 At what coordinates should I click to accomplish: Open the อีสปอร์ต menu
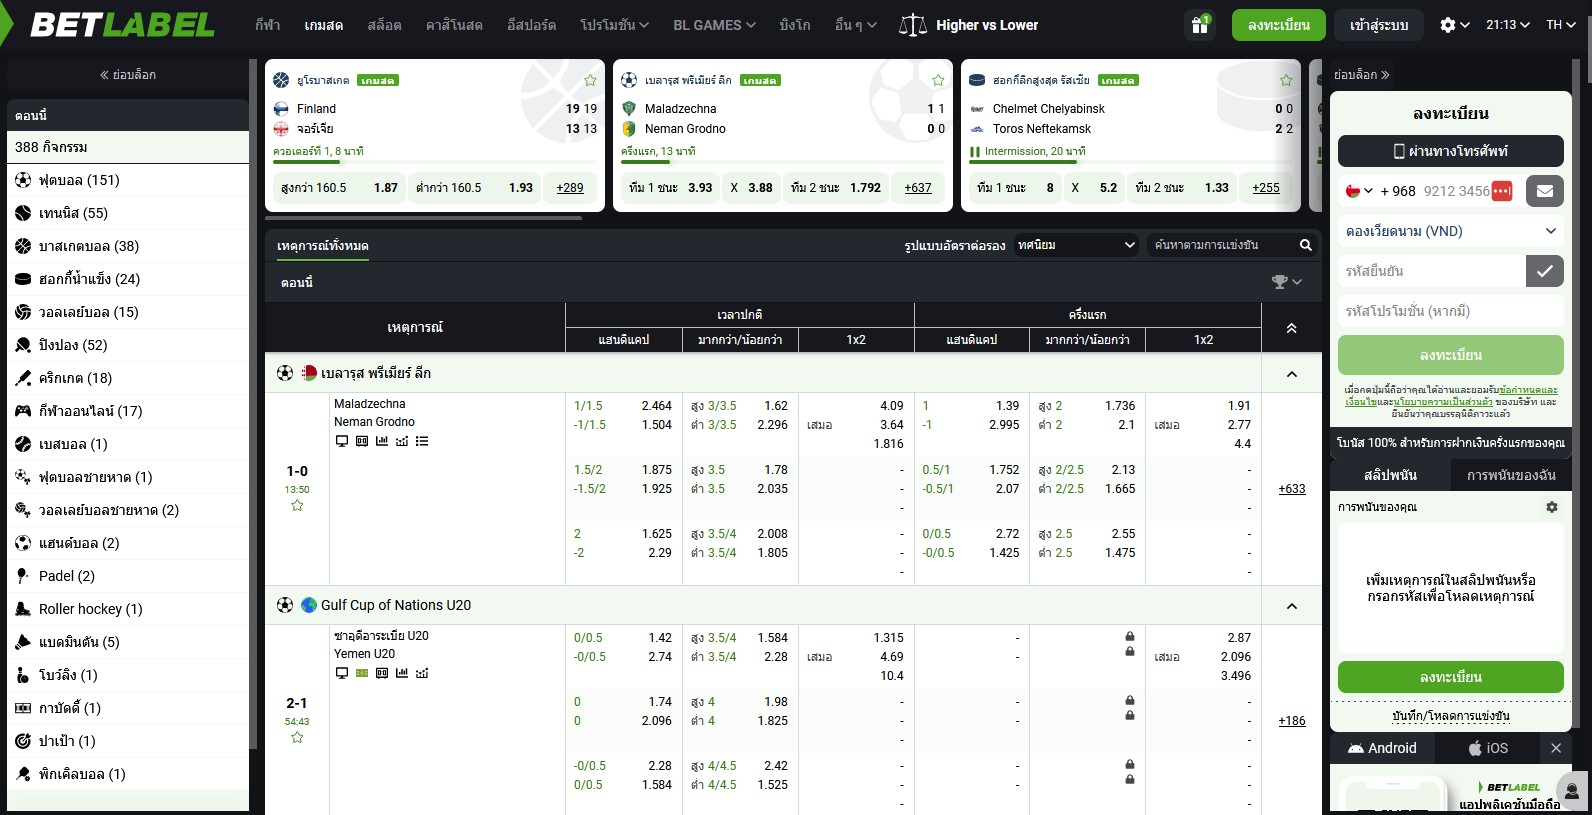pyautogui.click(x=531, y=25)
